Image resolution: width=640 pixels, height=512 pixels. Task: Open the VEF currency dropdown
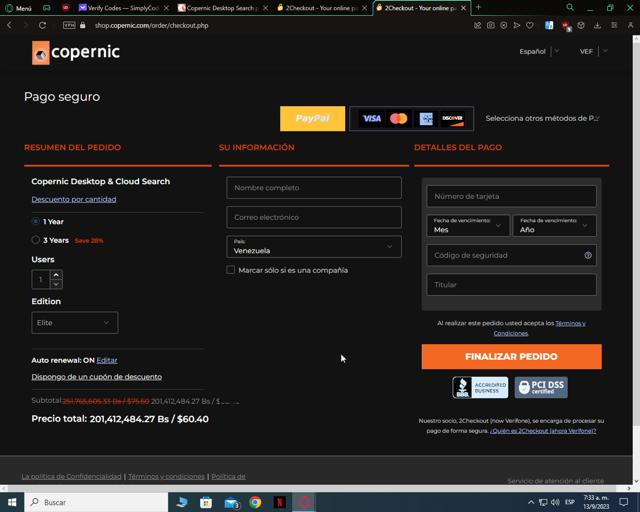[594, 51]
